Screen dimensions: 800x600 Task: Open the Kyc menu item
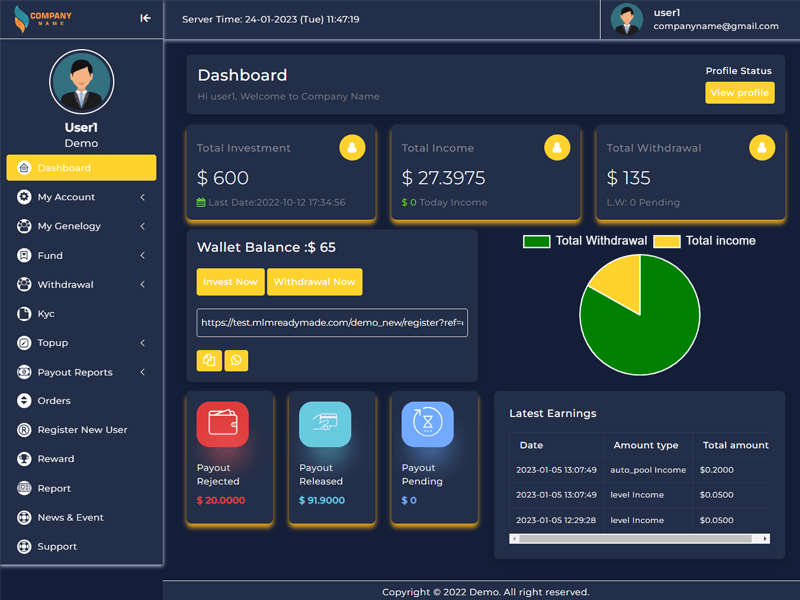[46, 314]
